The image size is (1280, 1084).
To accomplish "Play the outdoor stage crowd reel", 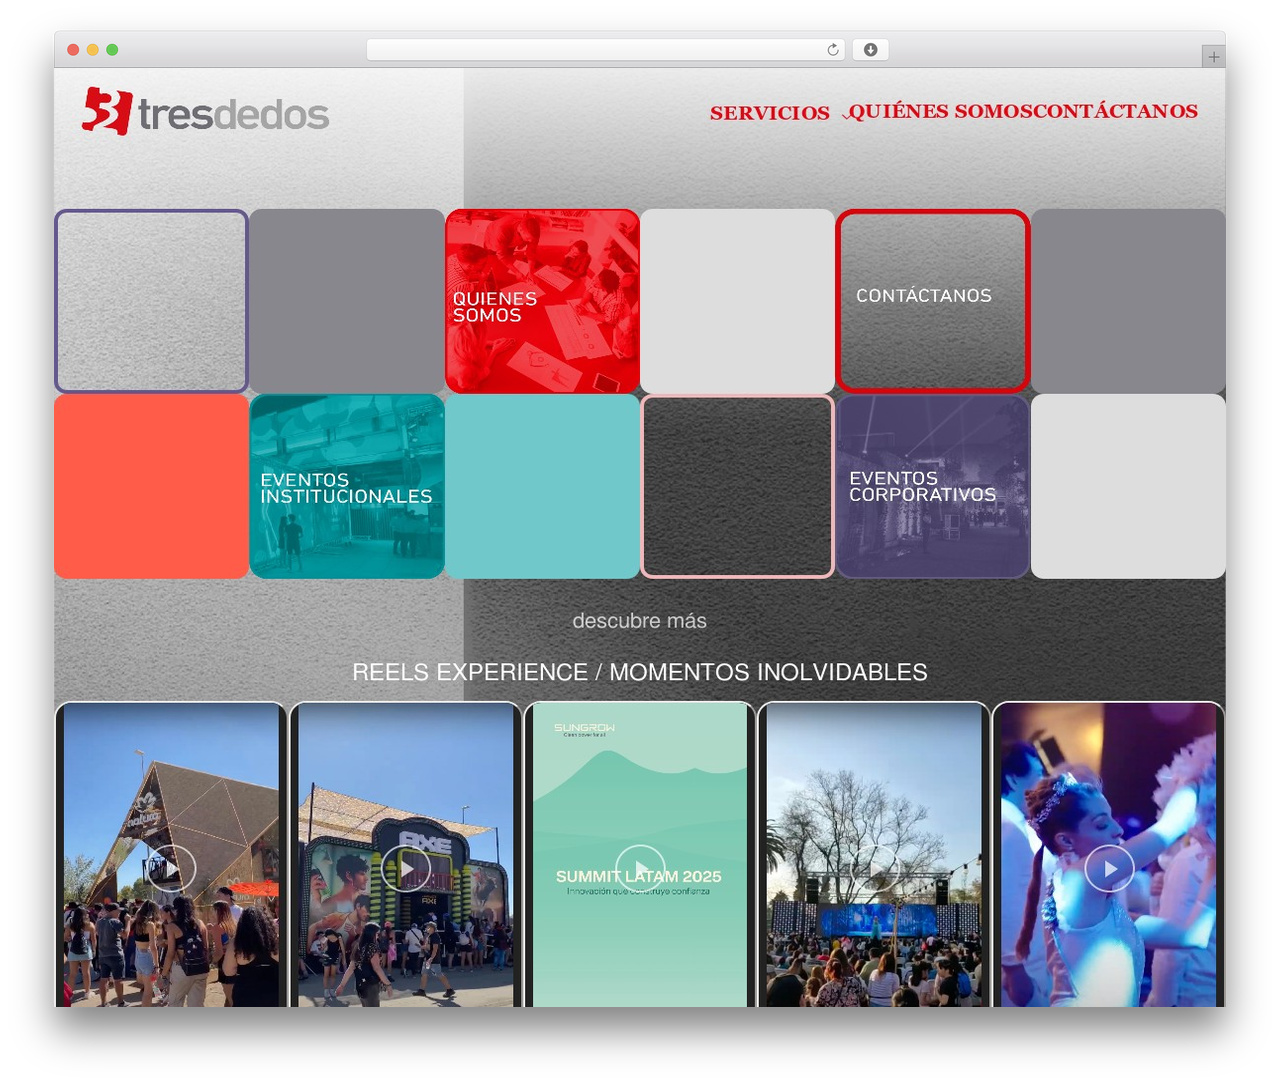I will tap(874, 869).
